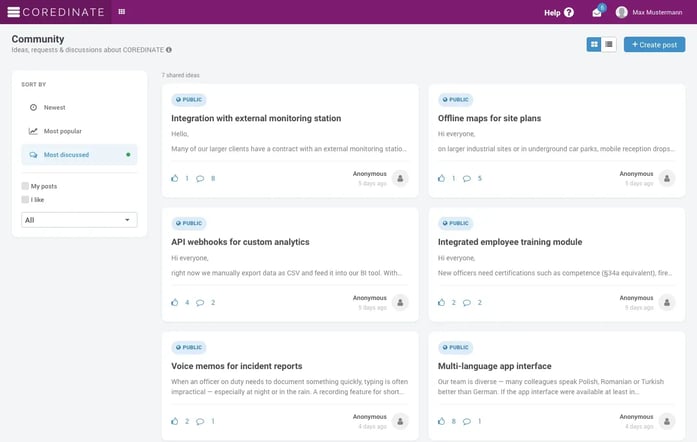Like the external monitoring station post
The width and height of the screenshot is (697, 442).
coord(175,178)
